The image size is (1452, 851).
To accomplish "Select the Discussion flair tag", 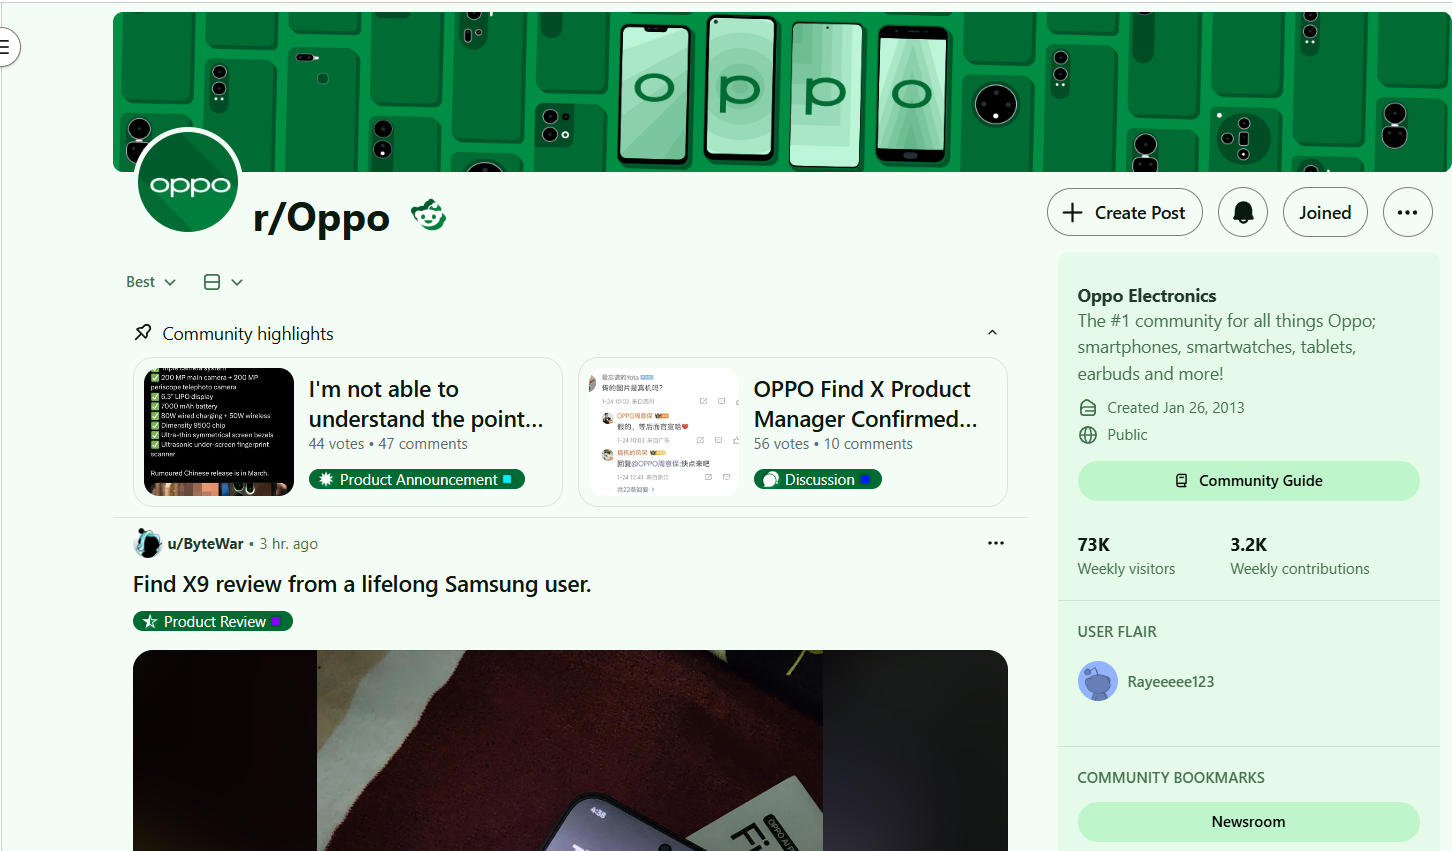I will (x=817, y=480).
